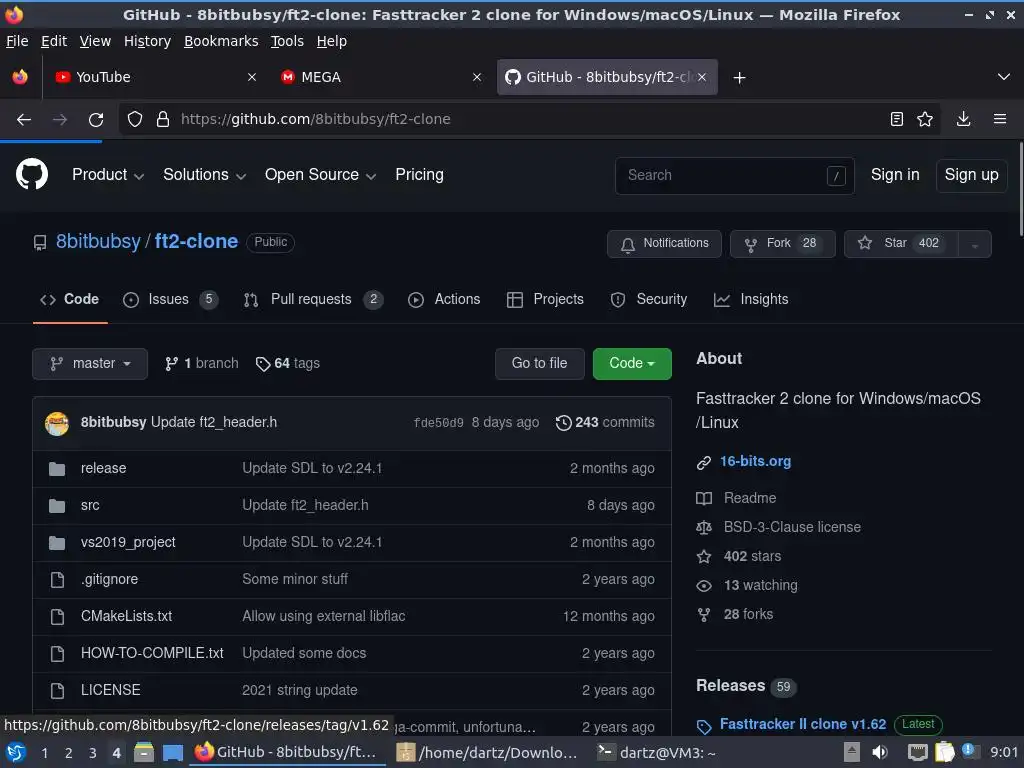Switch to the YouTube tab
Screen dimensions: 1024x768
[x=152, y=77]
